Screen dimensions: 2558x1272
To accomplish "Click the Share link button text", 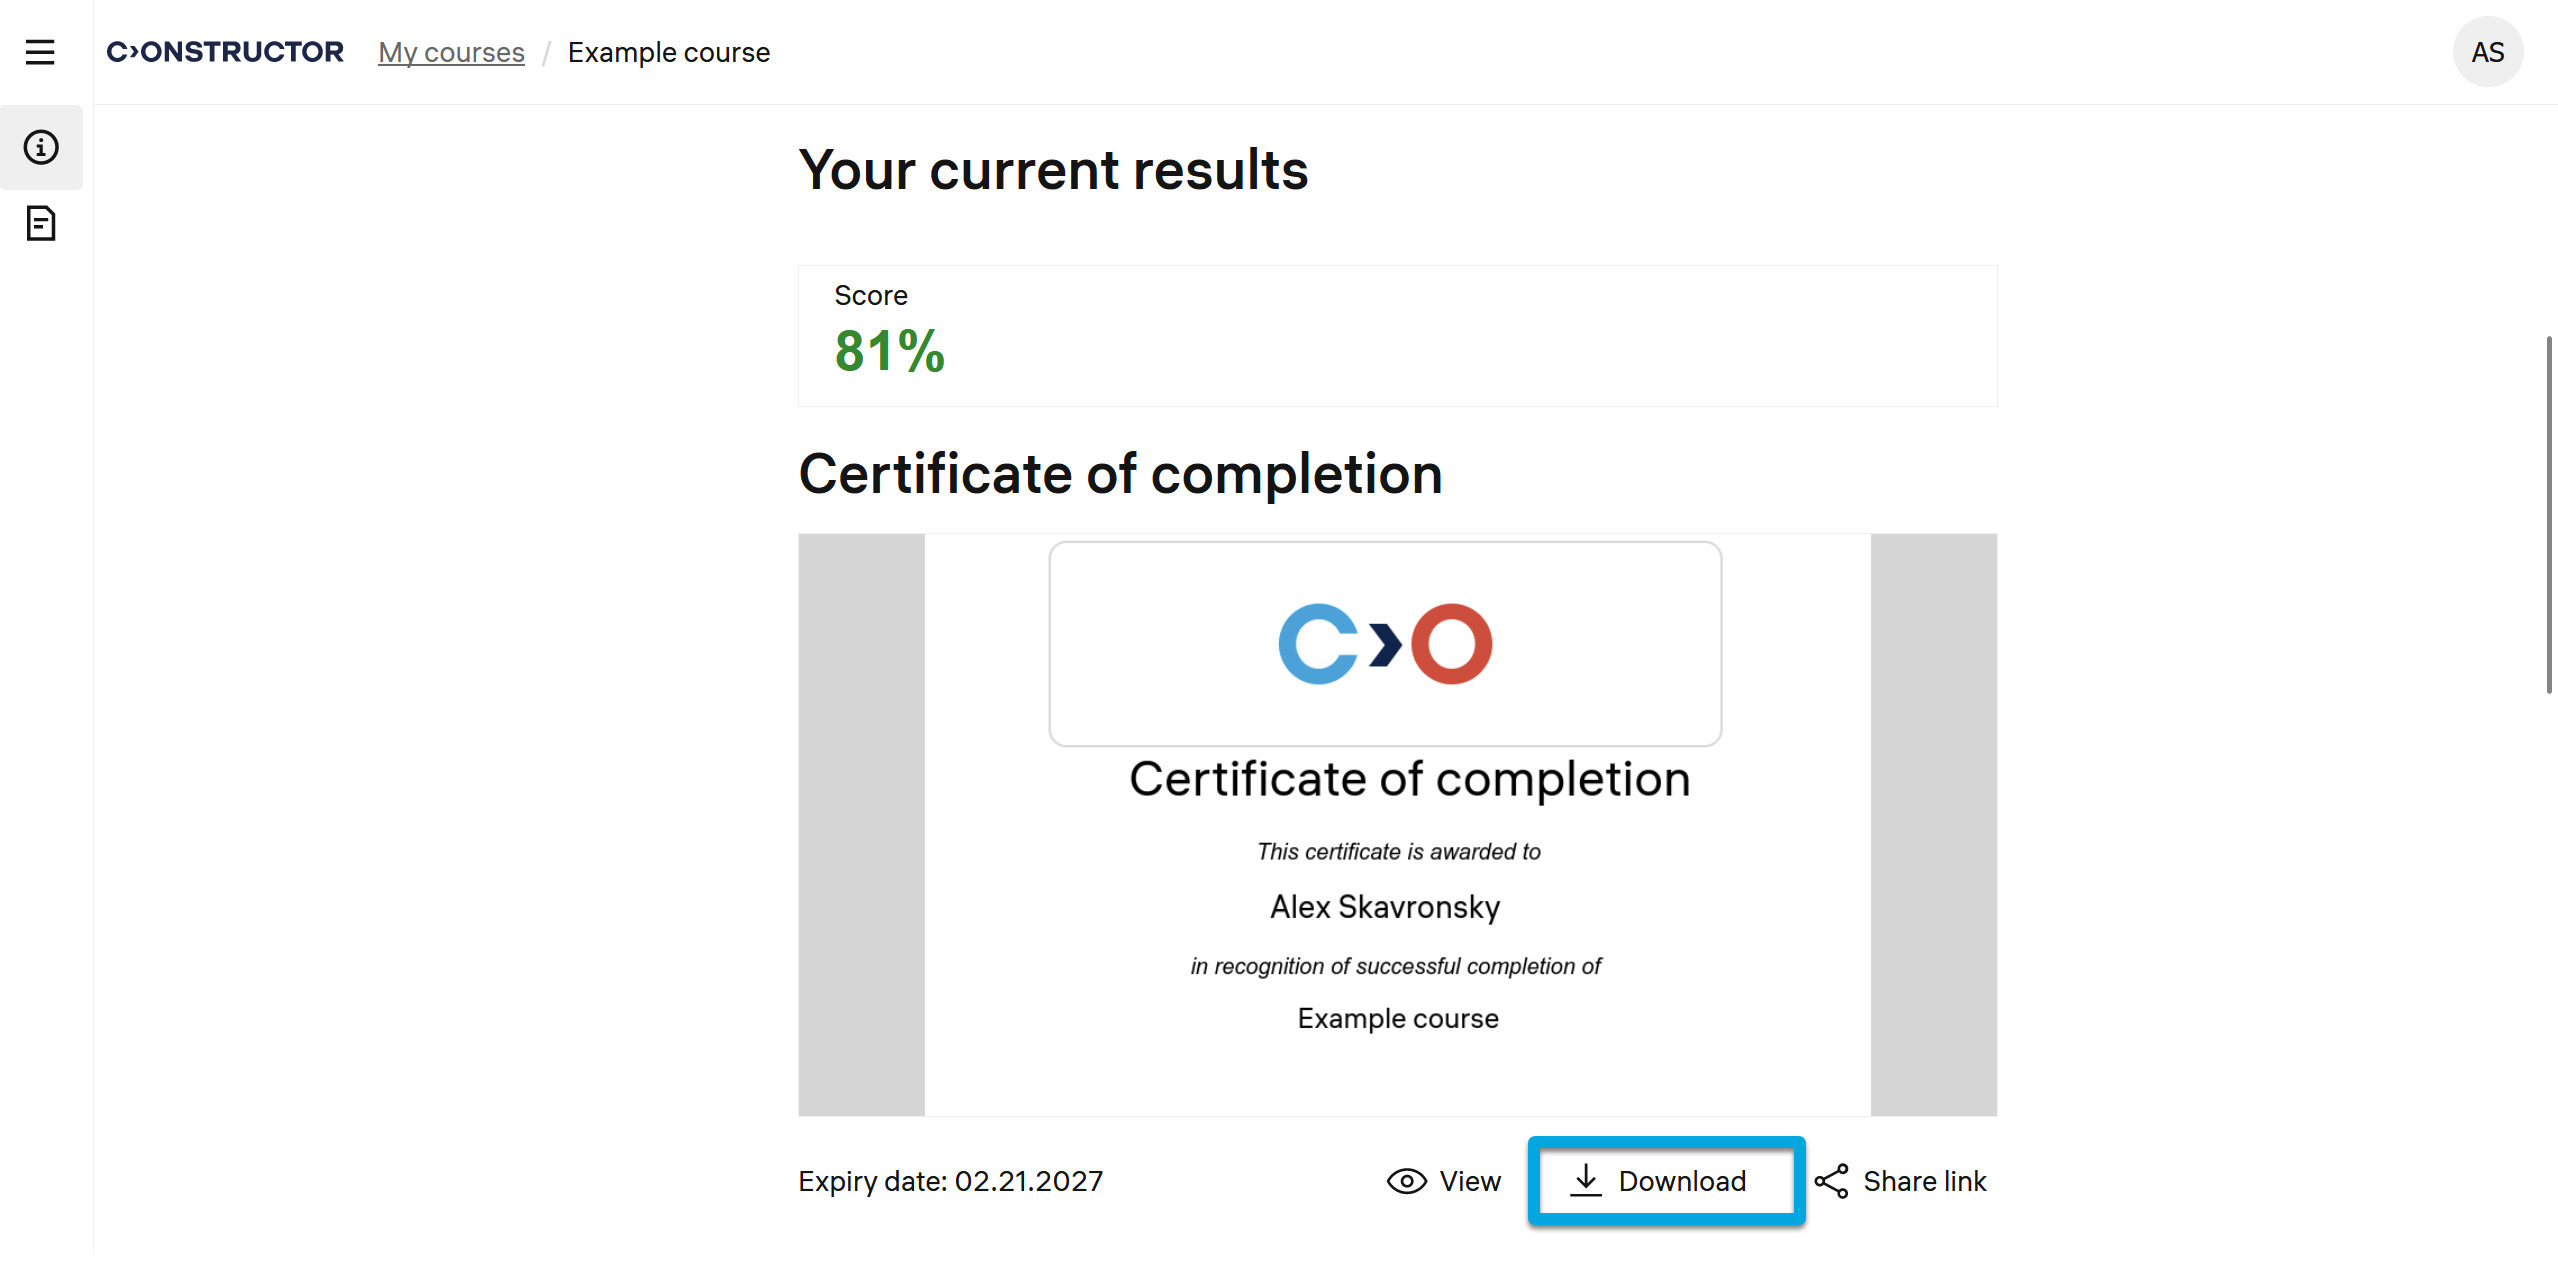I will coord(1924,1181).
